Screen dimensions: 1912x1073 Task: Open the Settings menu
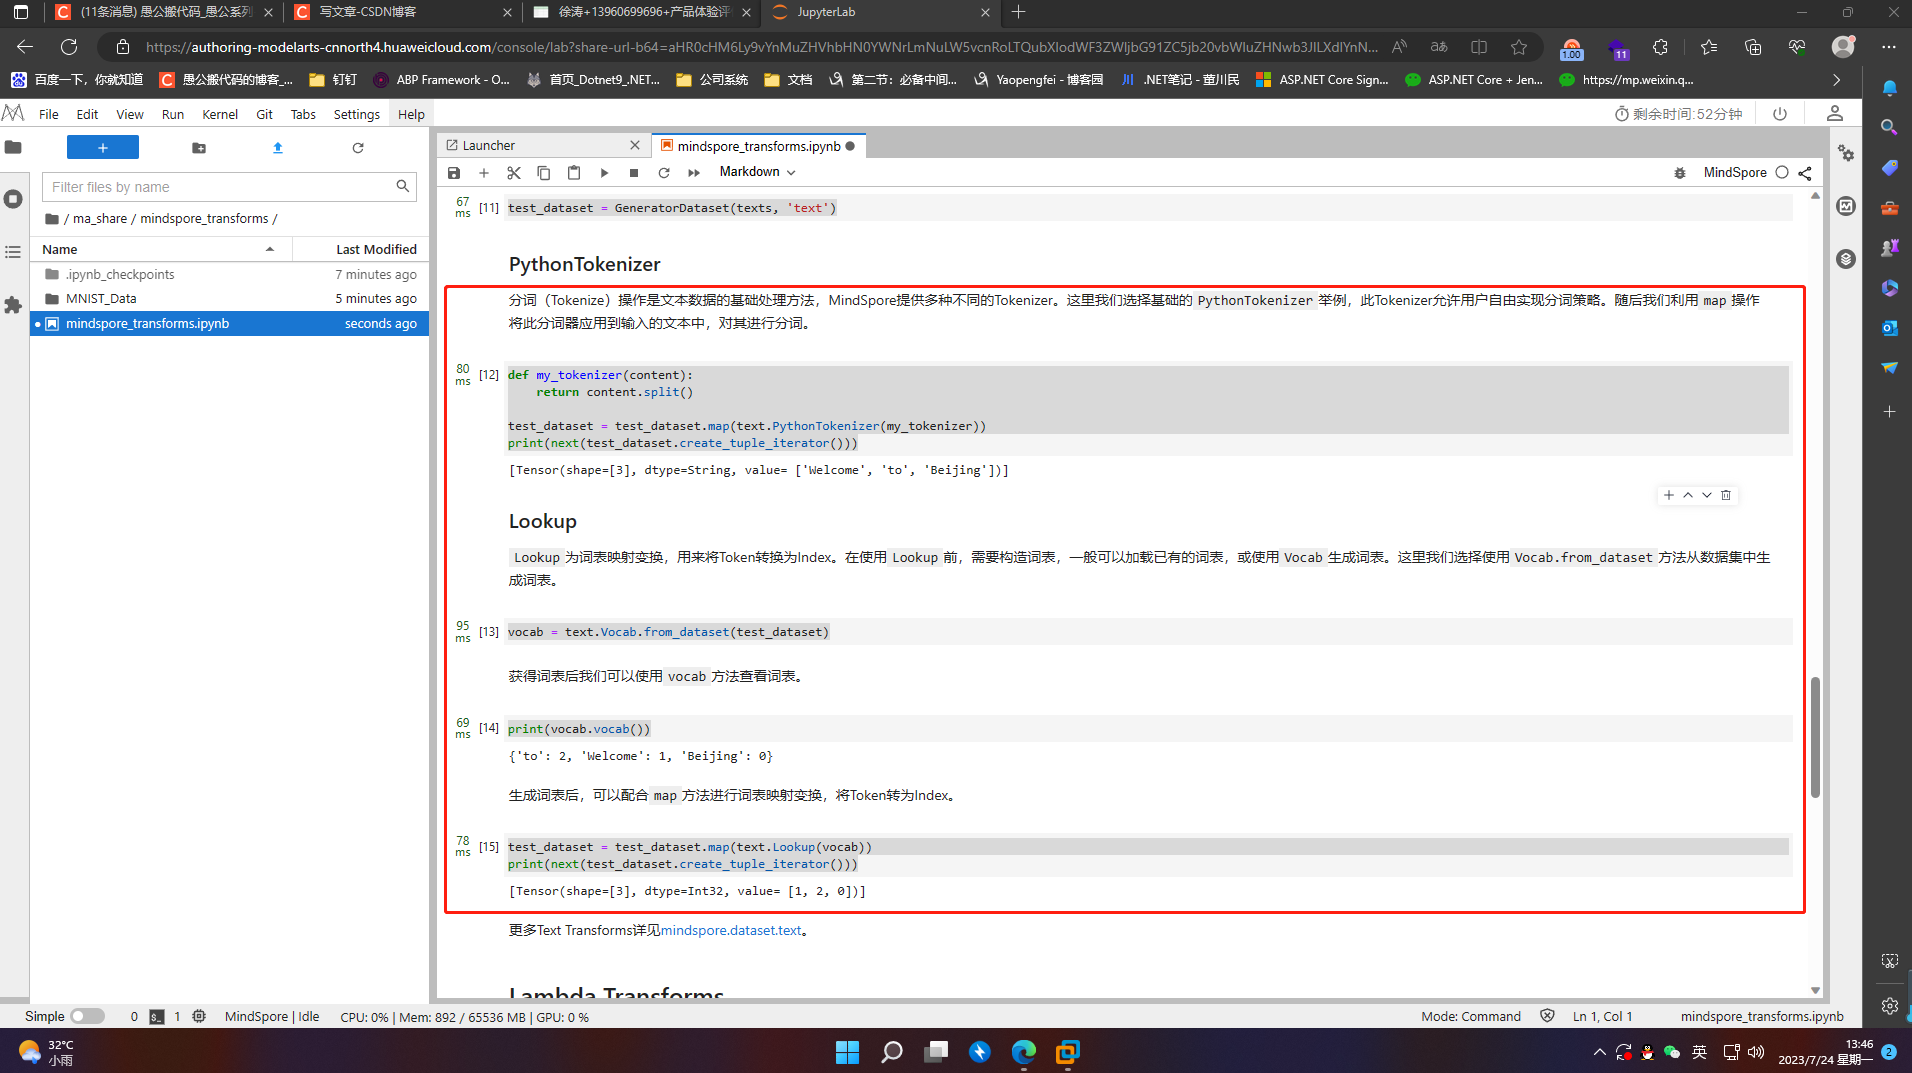point(356,114)
